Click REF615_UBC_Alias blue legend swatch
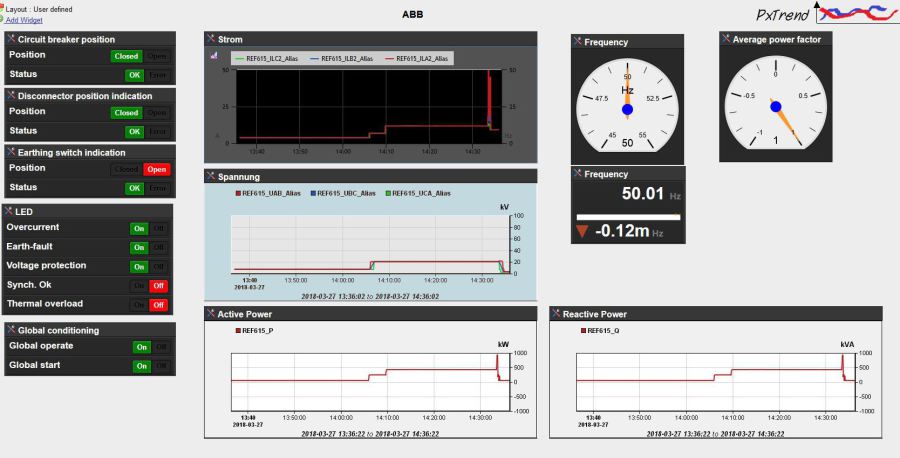900x458 pixels. pos(312,193)
